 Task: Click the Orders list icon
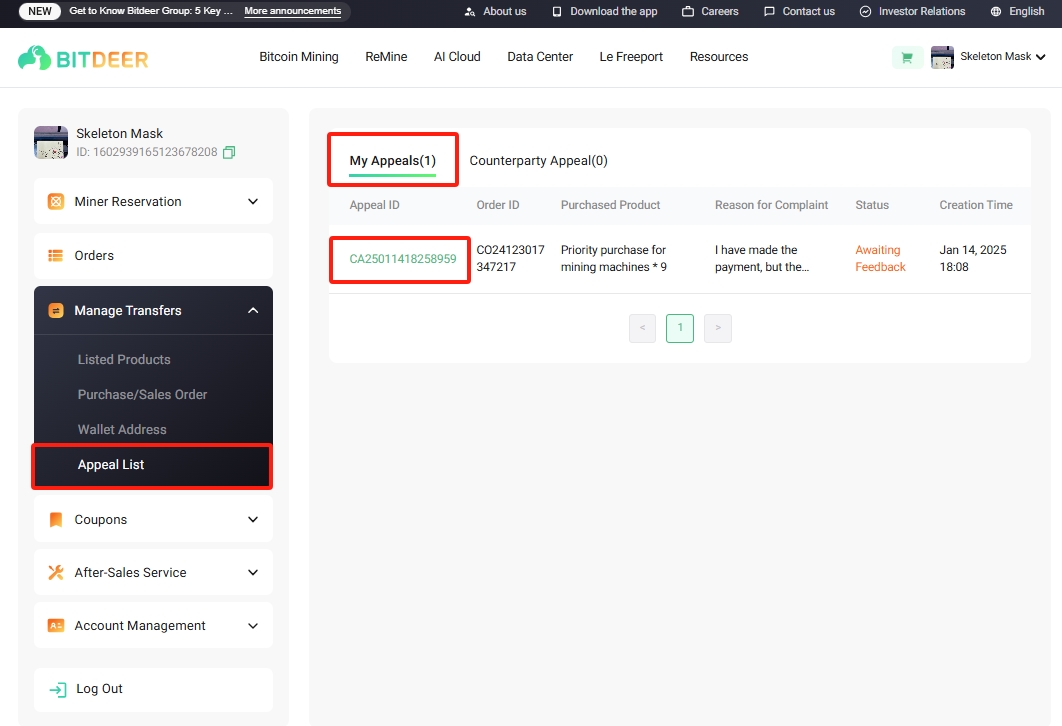click(56, 255)
